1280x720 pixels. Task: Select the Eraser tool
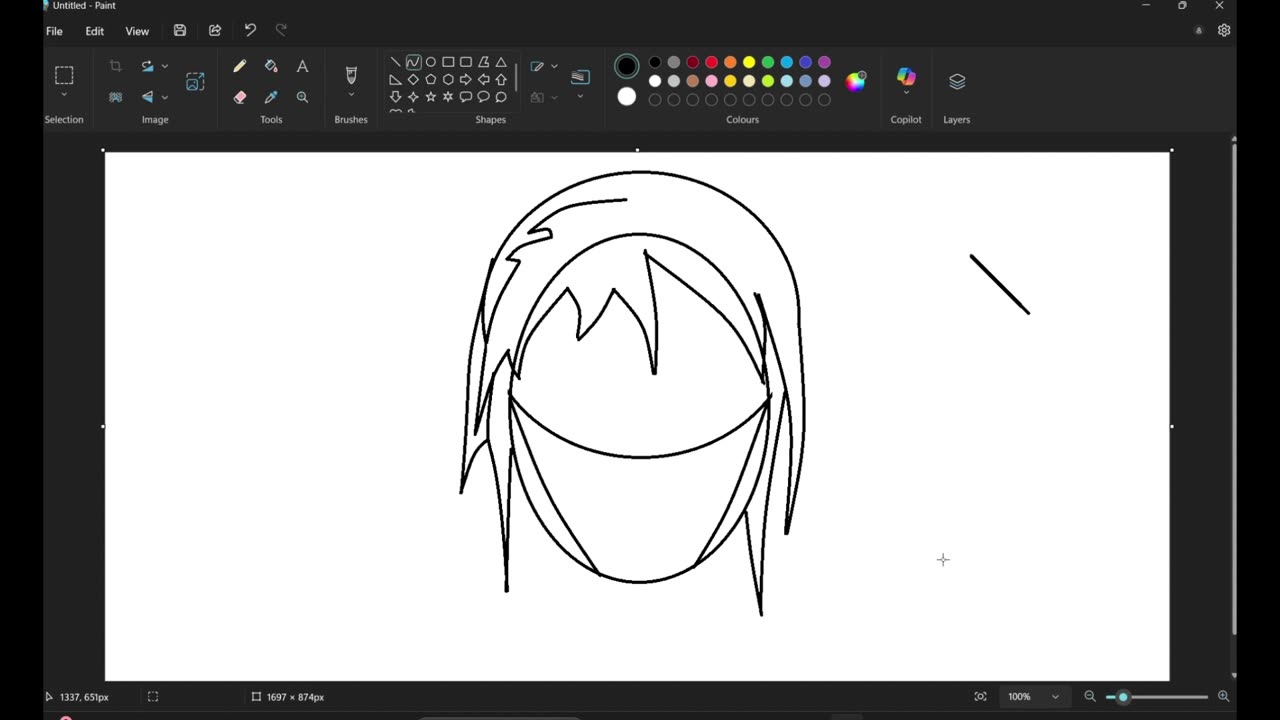tap(240, 97)
